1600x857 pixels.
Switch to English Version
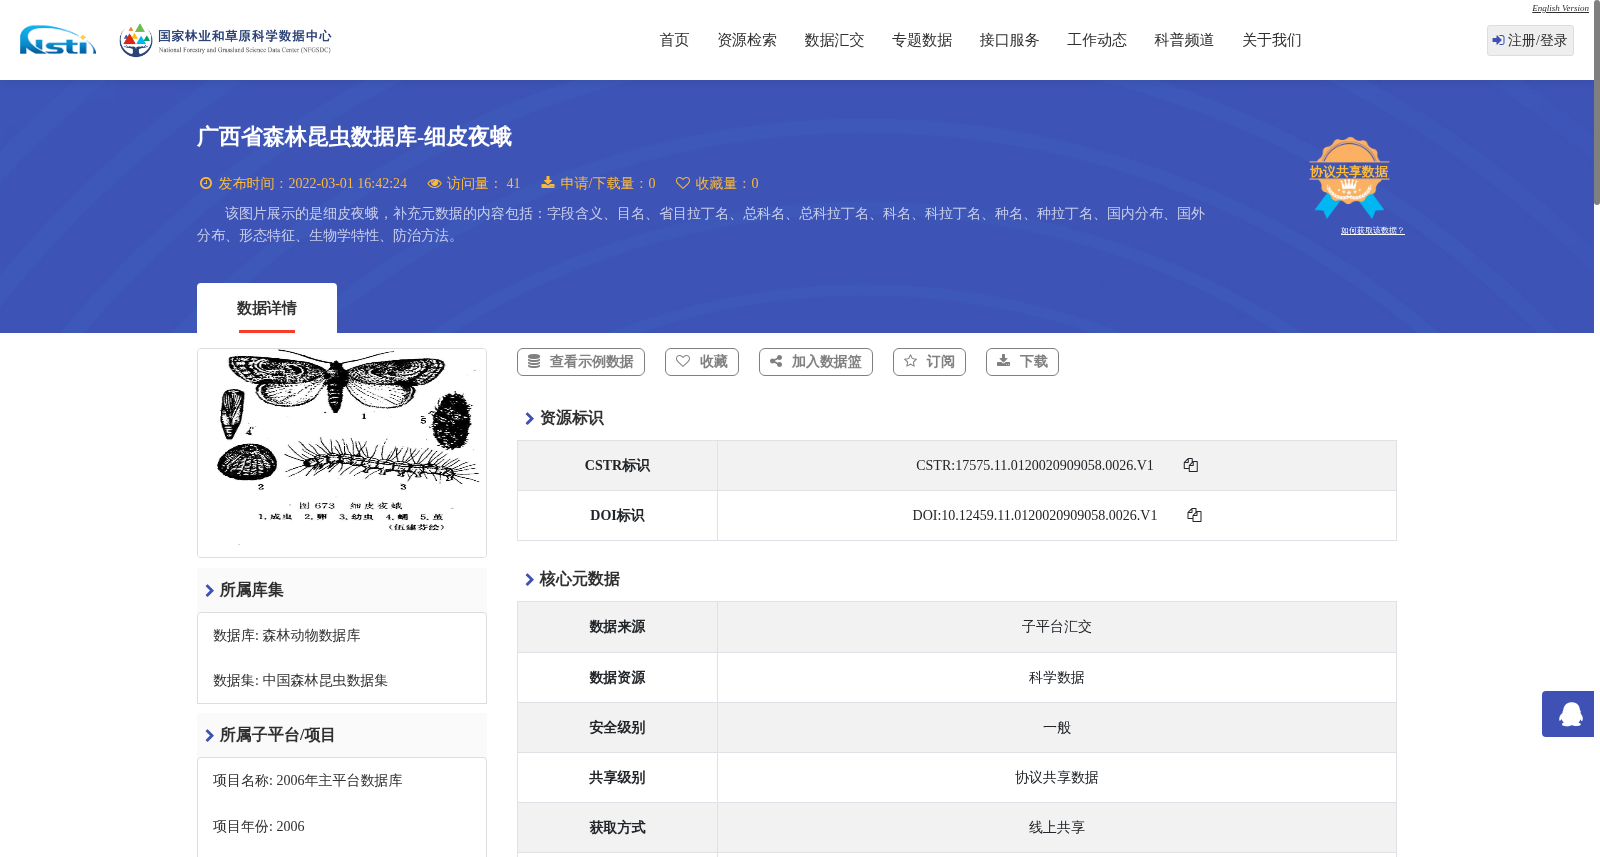[x=1560, y=8]
